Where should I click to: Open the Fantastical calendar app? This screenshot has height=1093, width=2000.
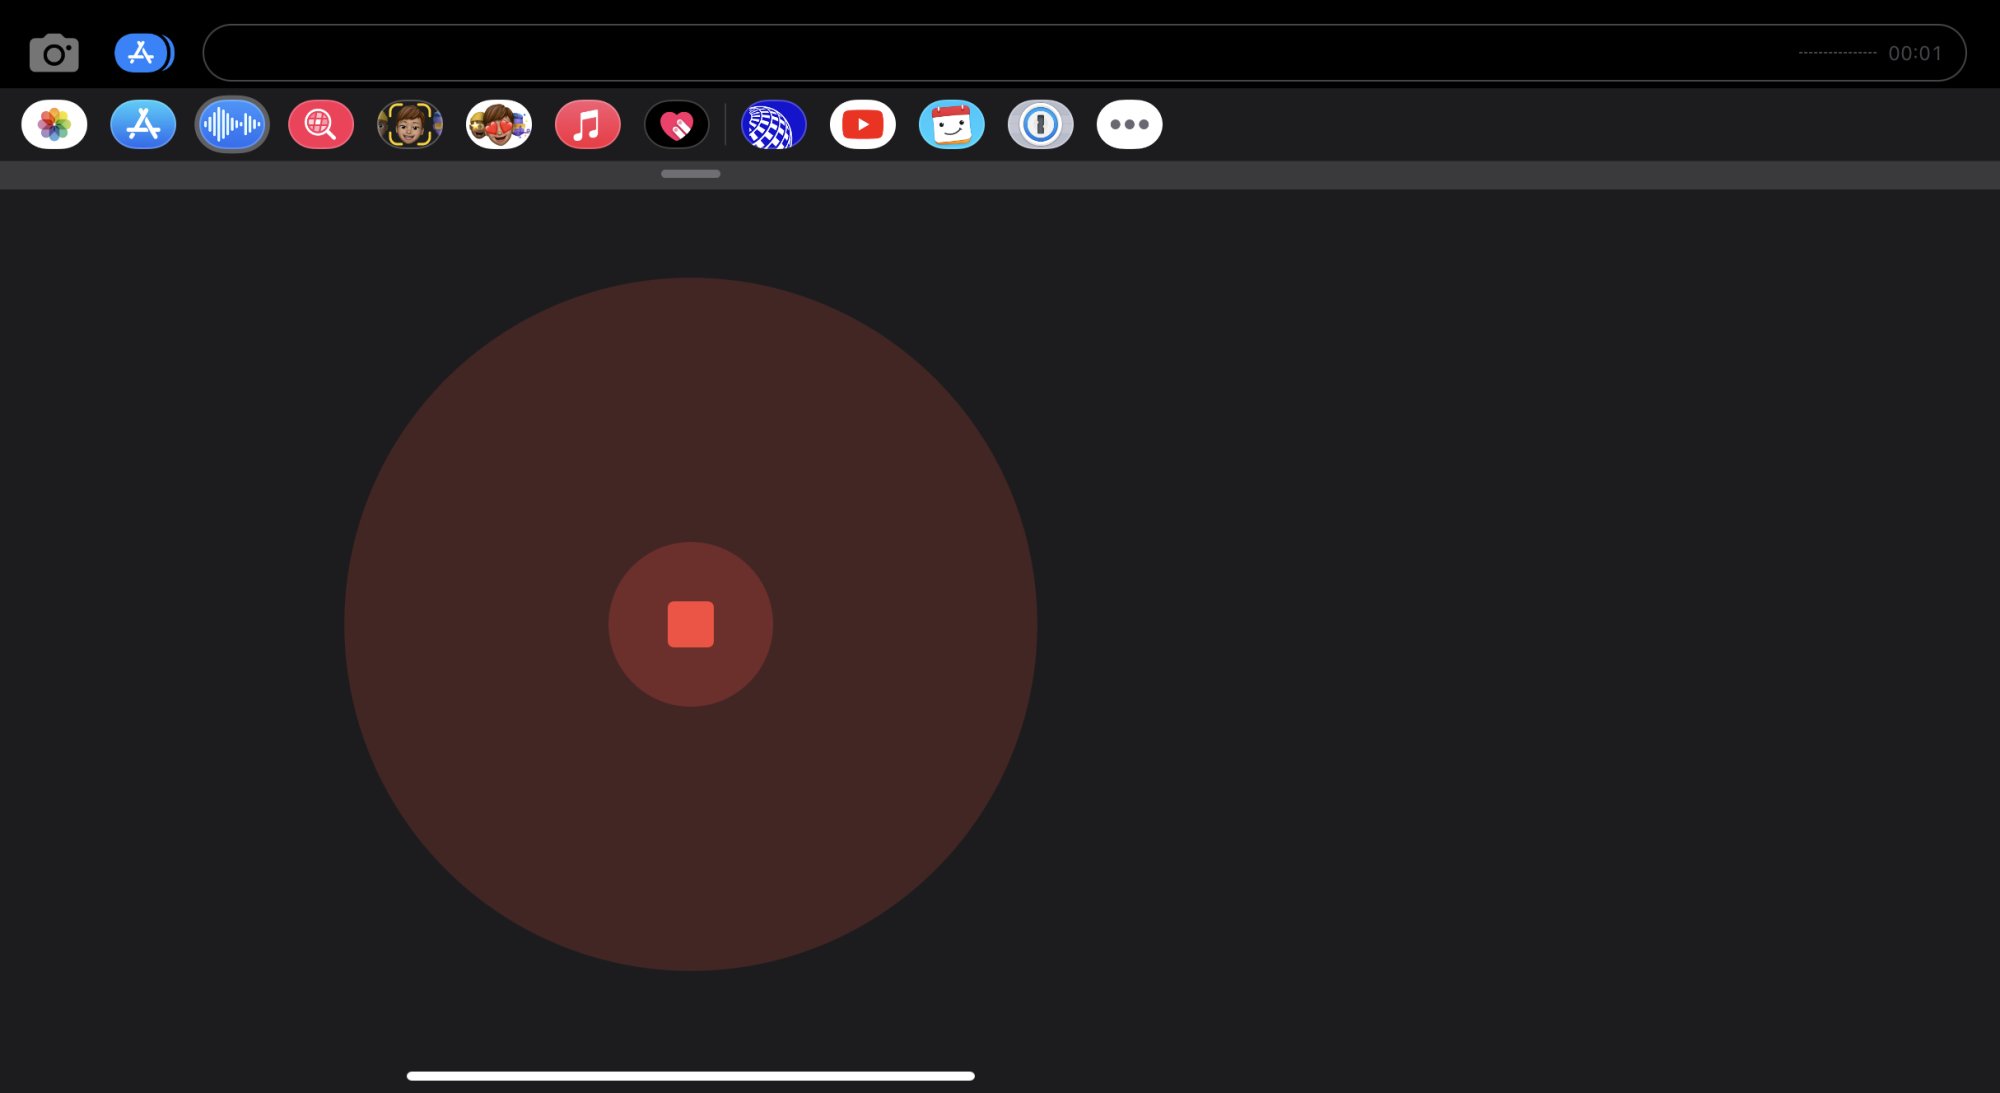pos(951,125)
